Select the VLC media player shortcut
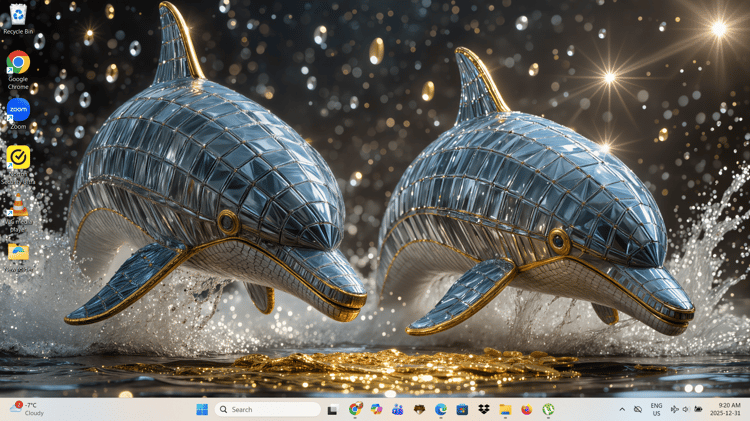Viewport: 750px width, 421px height. 18,212
